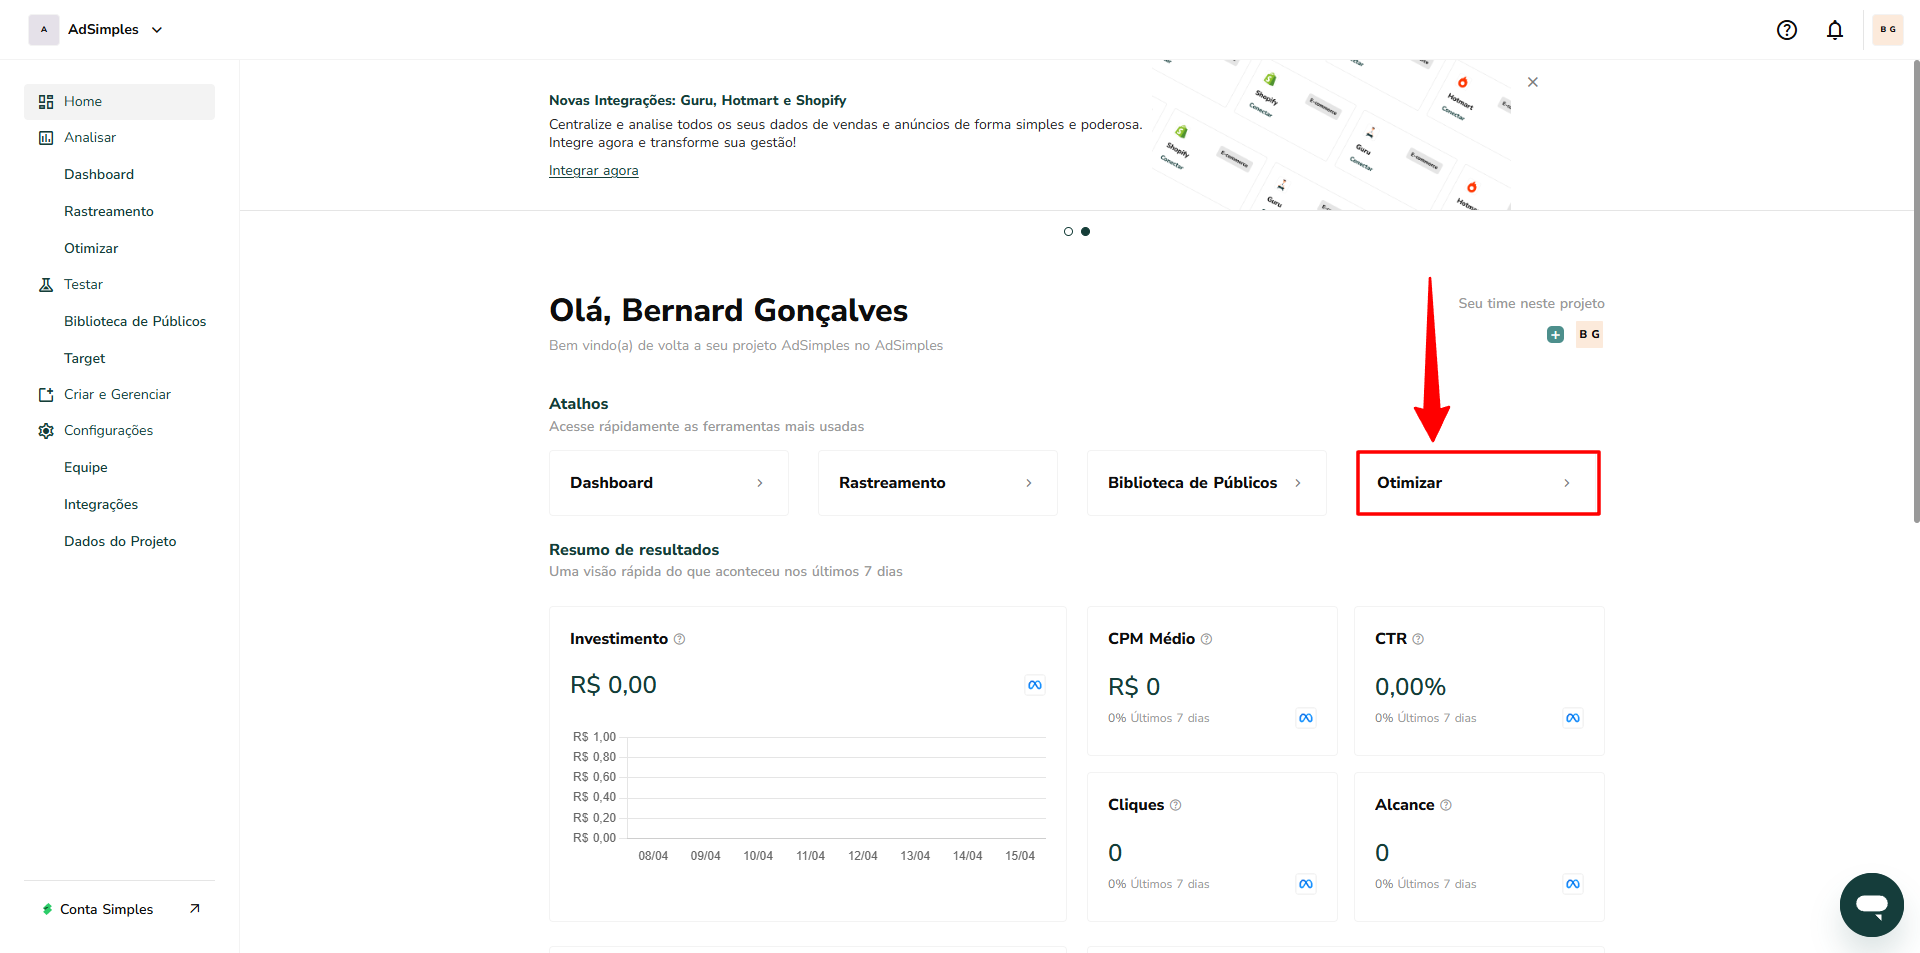Click the Integrar agora link

click(x=593, y=171)
